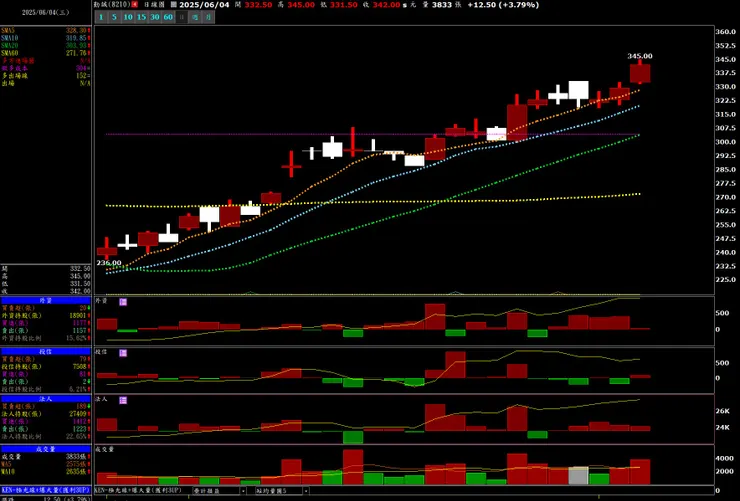Click the grey volume bar in volume panel

(x=579, y=476)
